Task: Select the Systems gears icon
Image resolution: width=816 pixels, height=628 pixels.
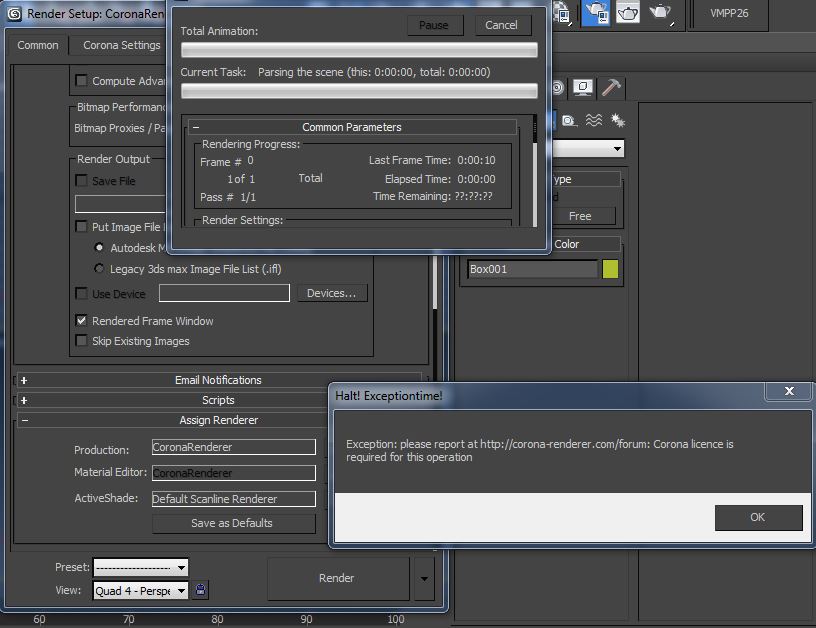Action: tap(618, 120)
